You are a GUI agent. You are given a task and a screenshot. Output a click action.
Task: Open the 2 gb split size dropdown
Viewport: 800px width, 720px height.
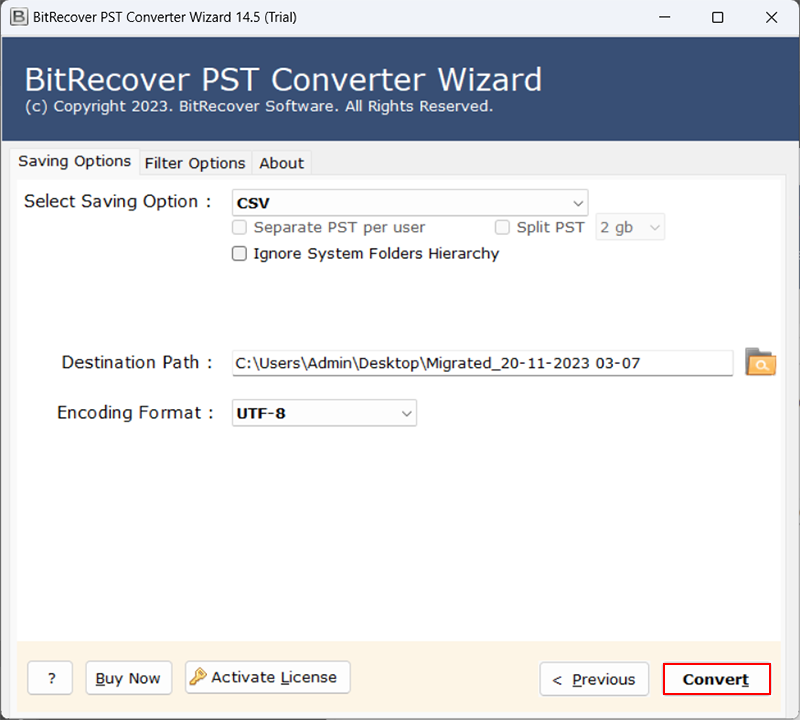pyautogui.click(x=630, y=228)
